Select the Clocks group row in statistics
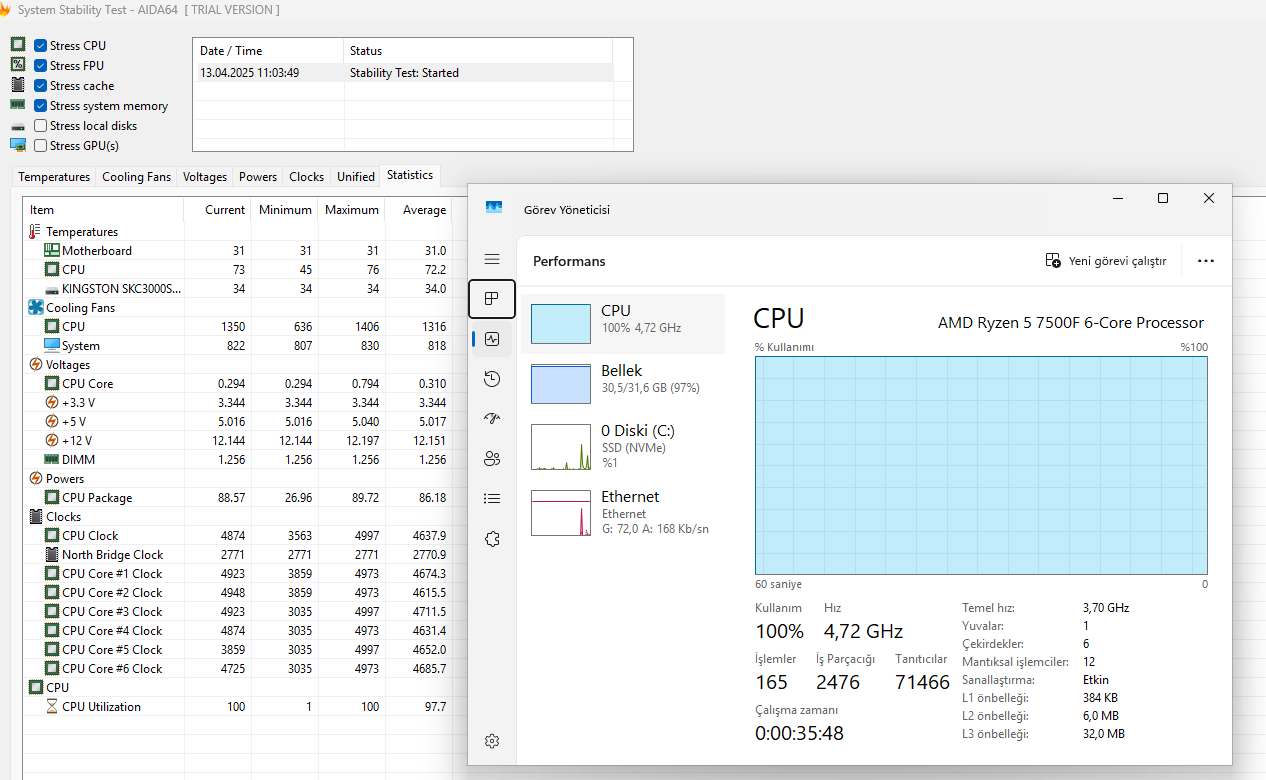1266x780 pixels. (63, 517)
